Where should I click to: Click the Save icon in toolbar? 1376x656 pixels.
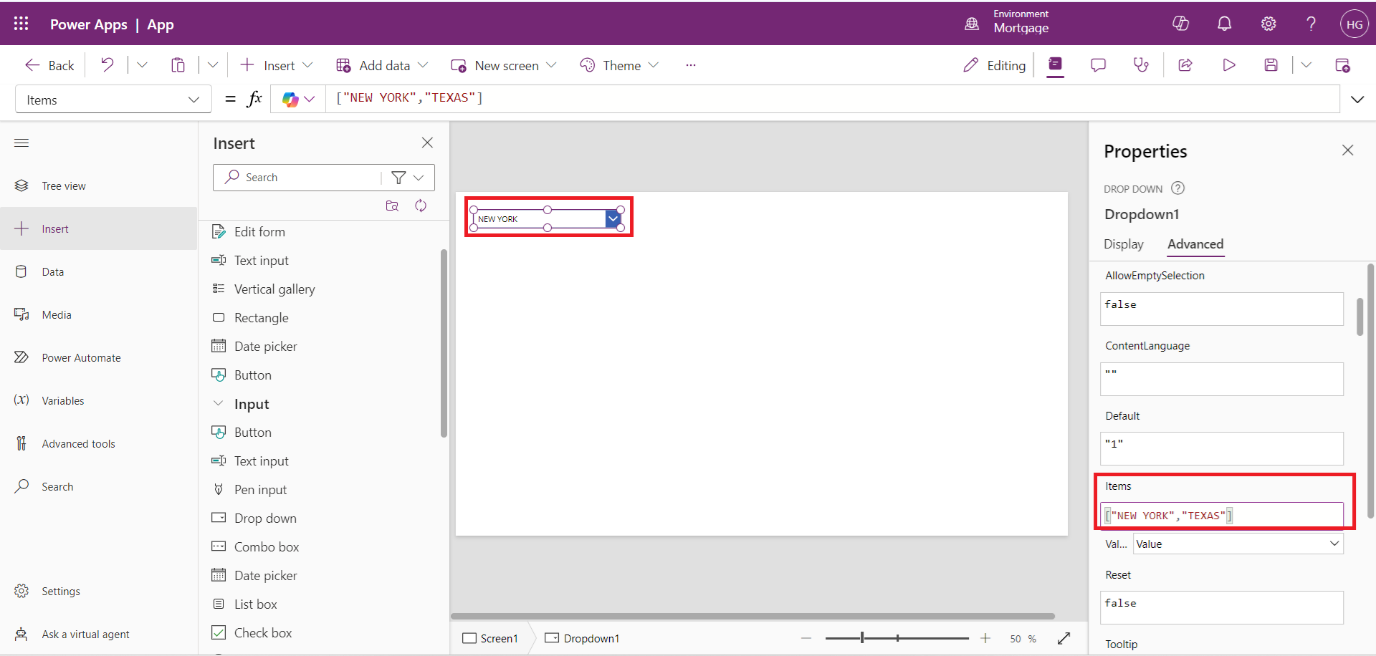click(x=1271, y=65)
